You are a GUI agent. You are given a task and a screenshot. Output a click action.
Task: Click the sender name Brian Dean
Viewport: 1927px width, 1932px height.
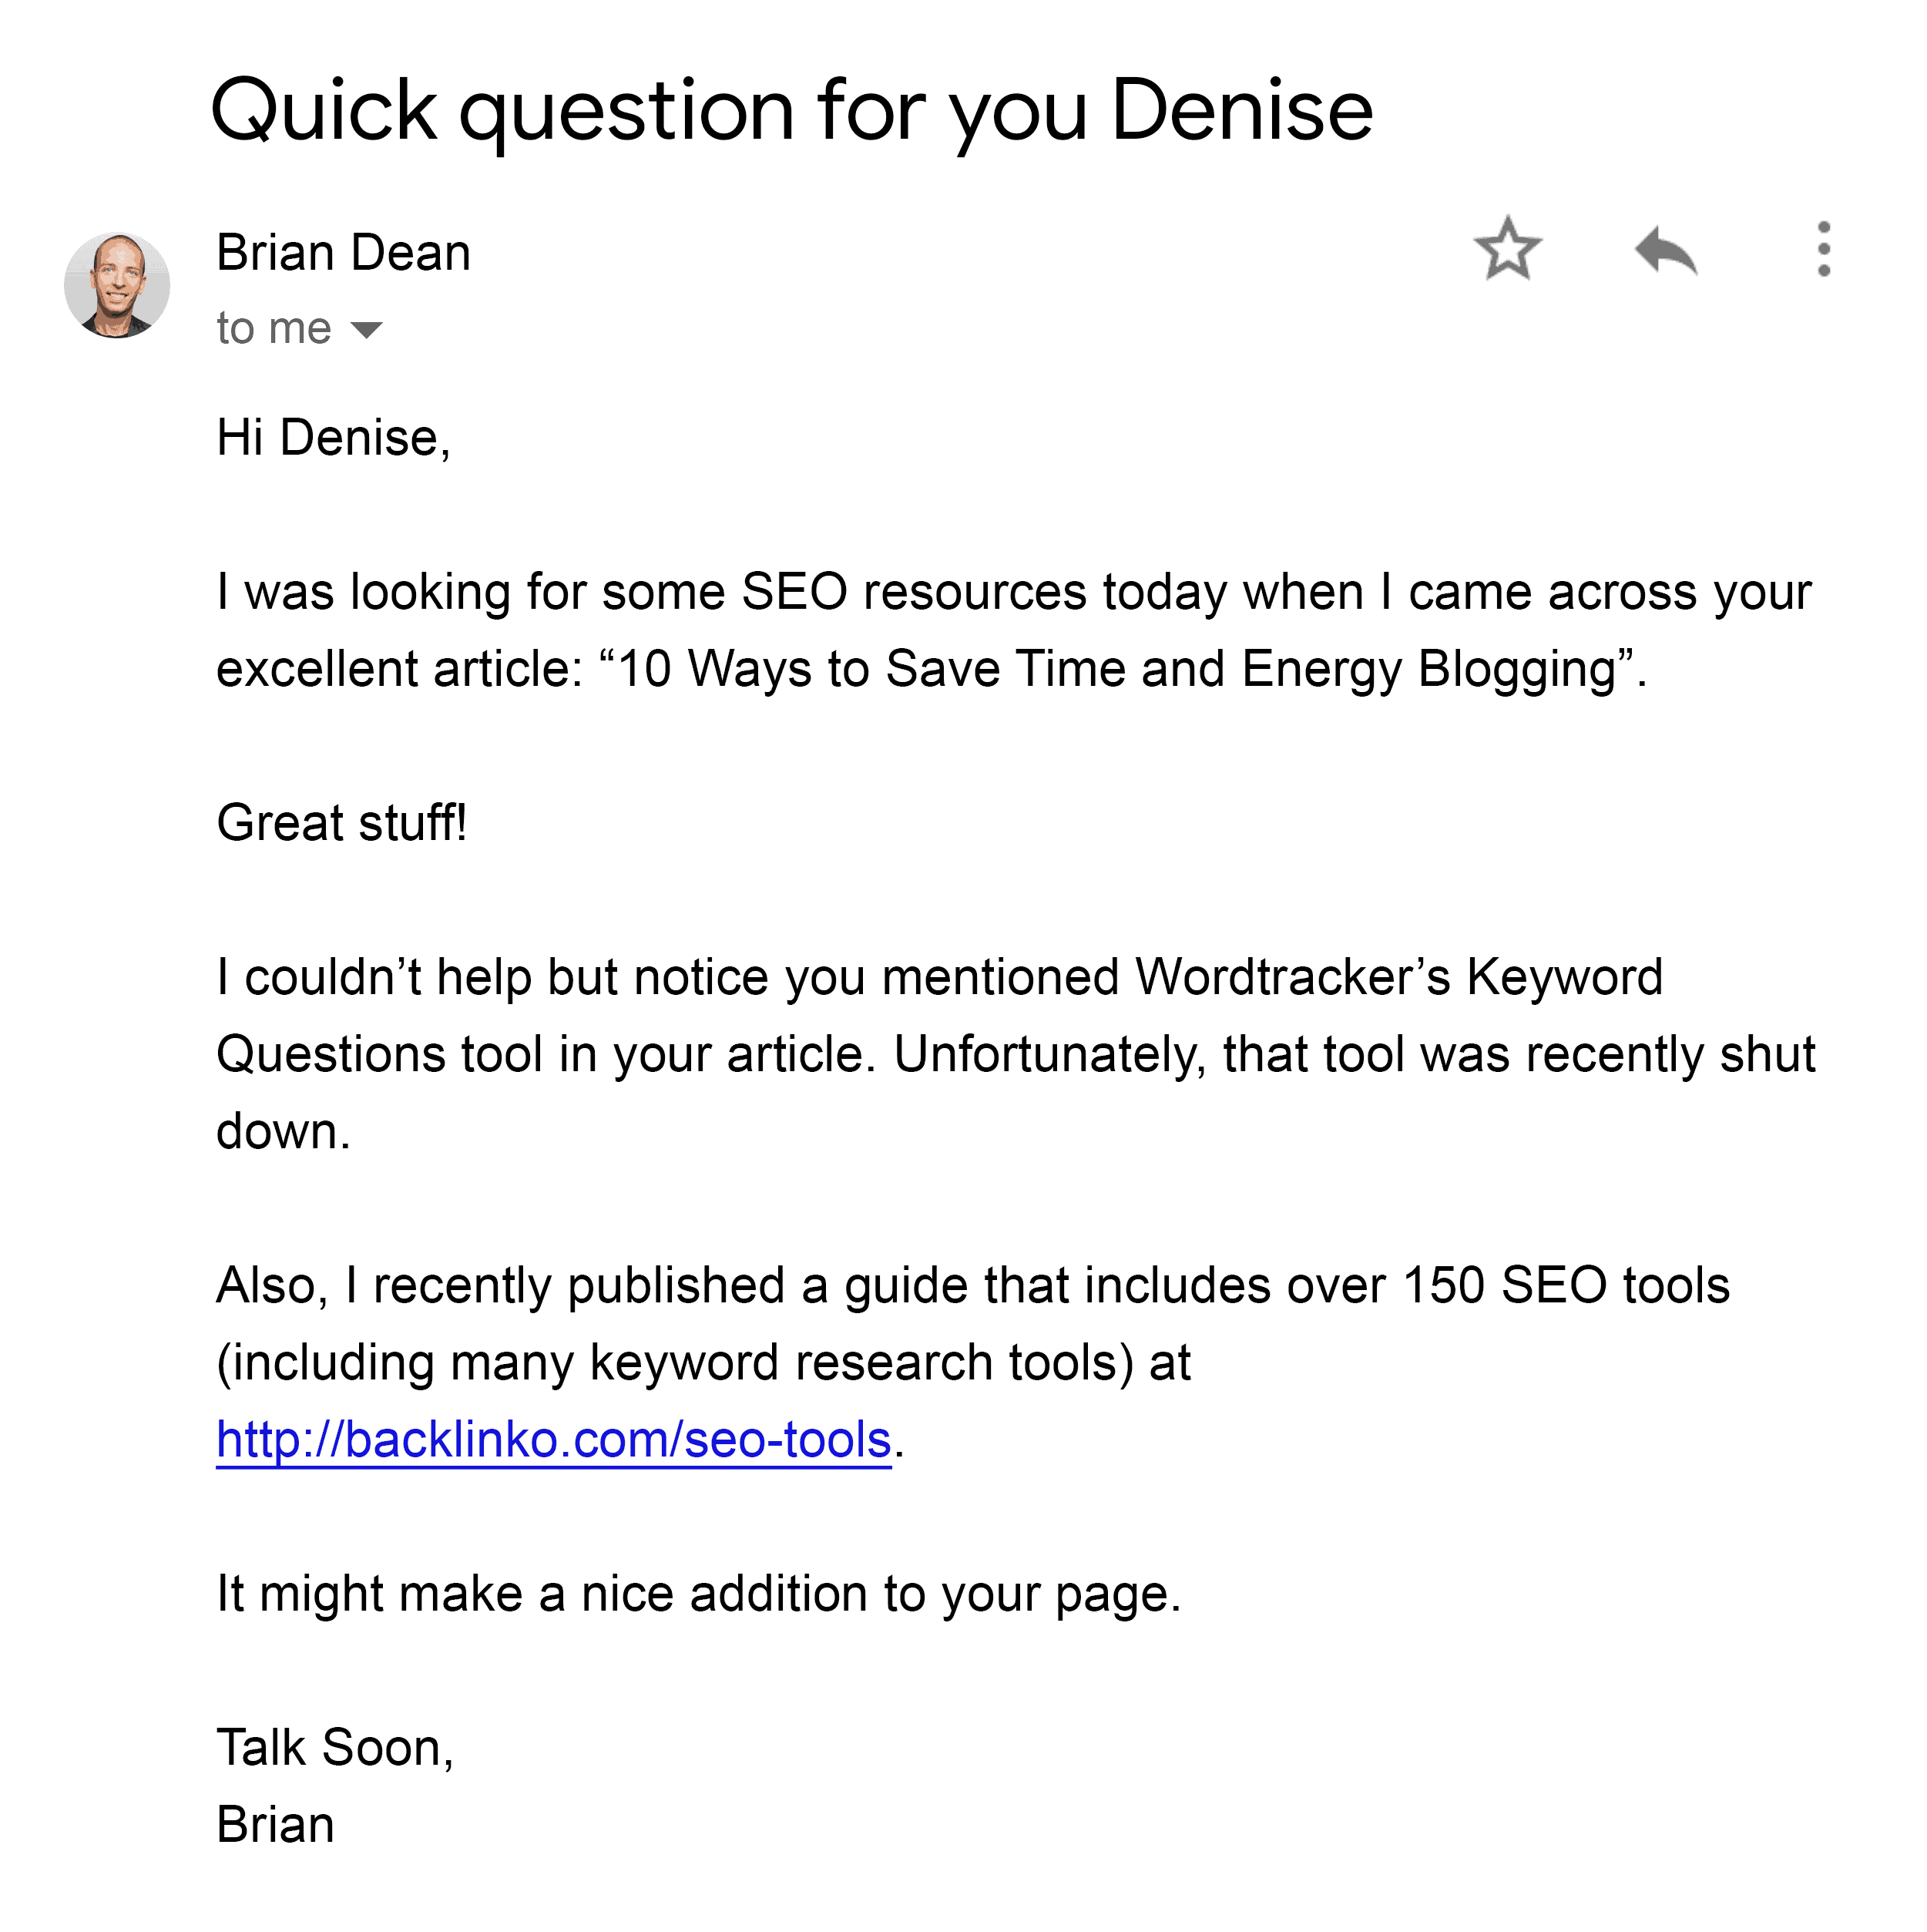tap(343, 252)
